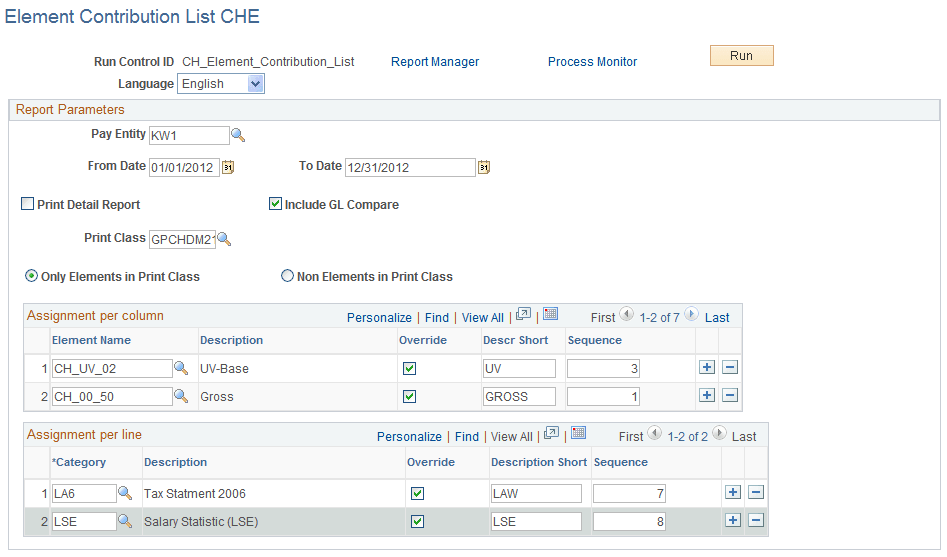Zoom Assignment per column grid in new window
Screen dimensions: 947x557
(523, 314)
